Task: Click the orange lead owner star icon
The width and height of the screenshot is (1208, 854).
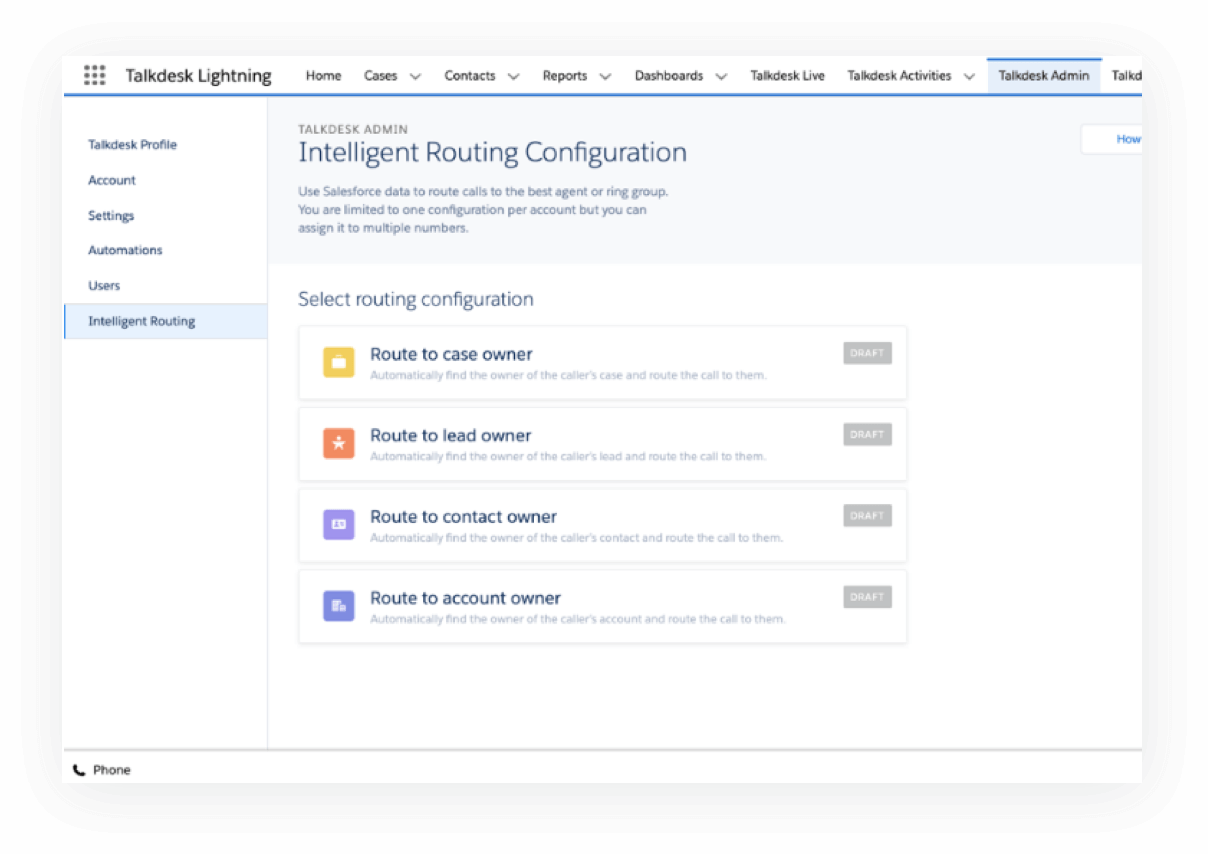Action: (x=339, y=443)
